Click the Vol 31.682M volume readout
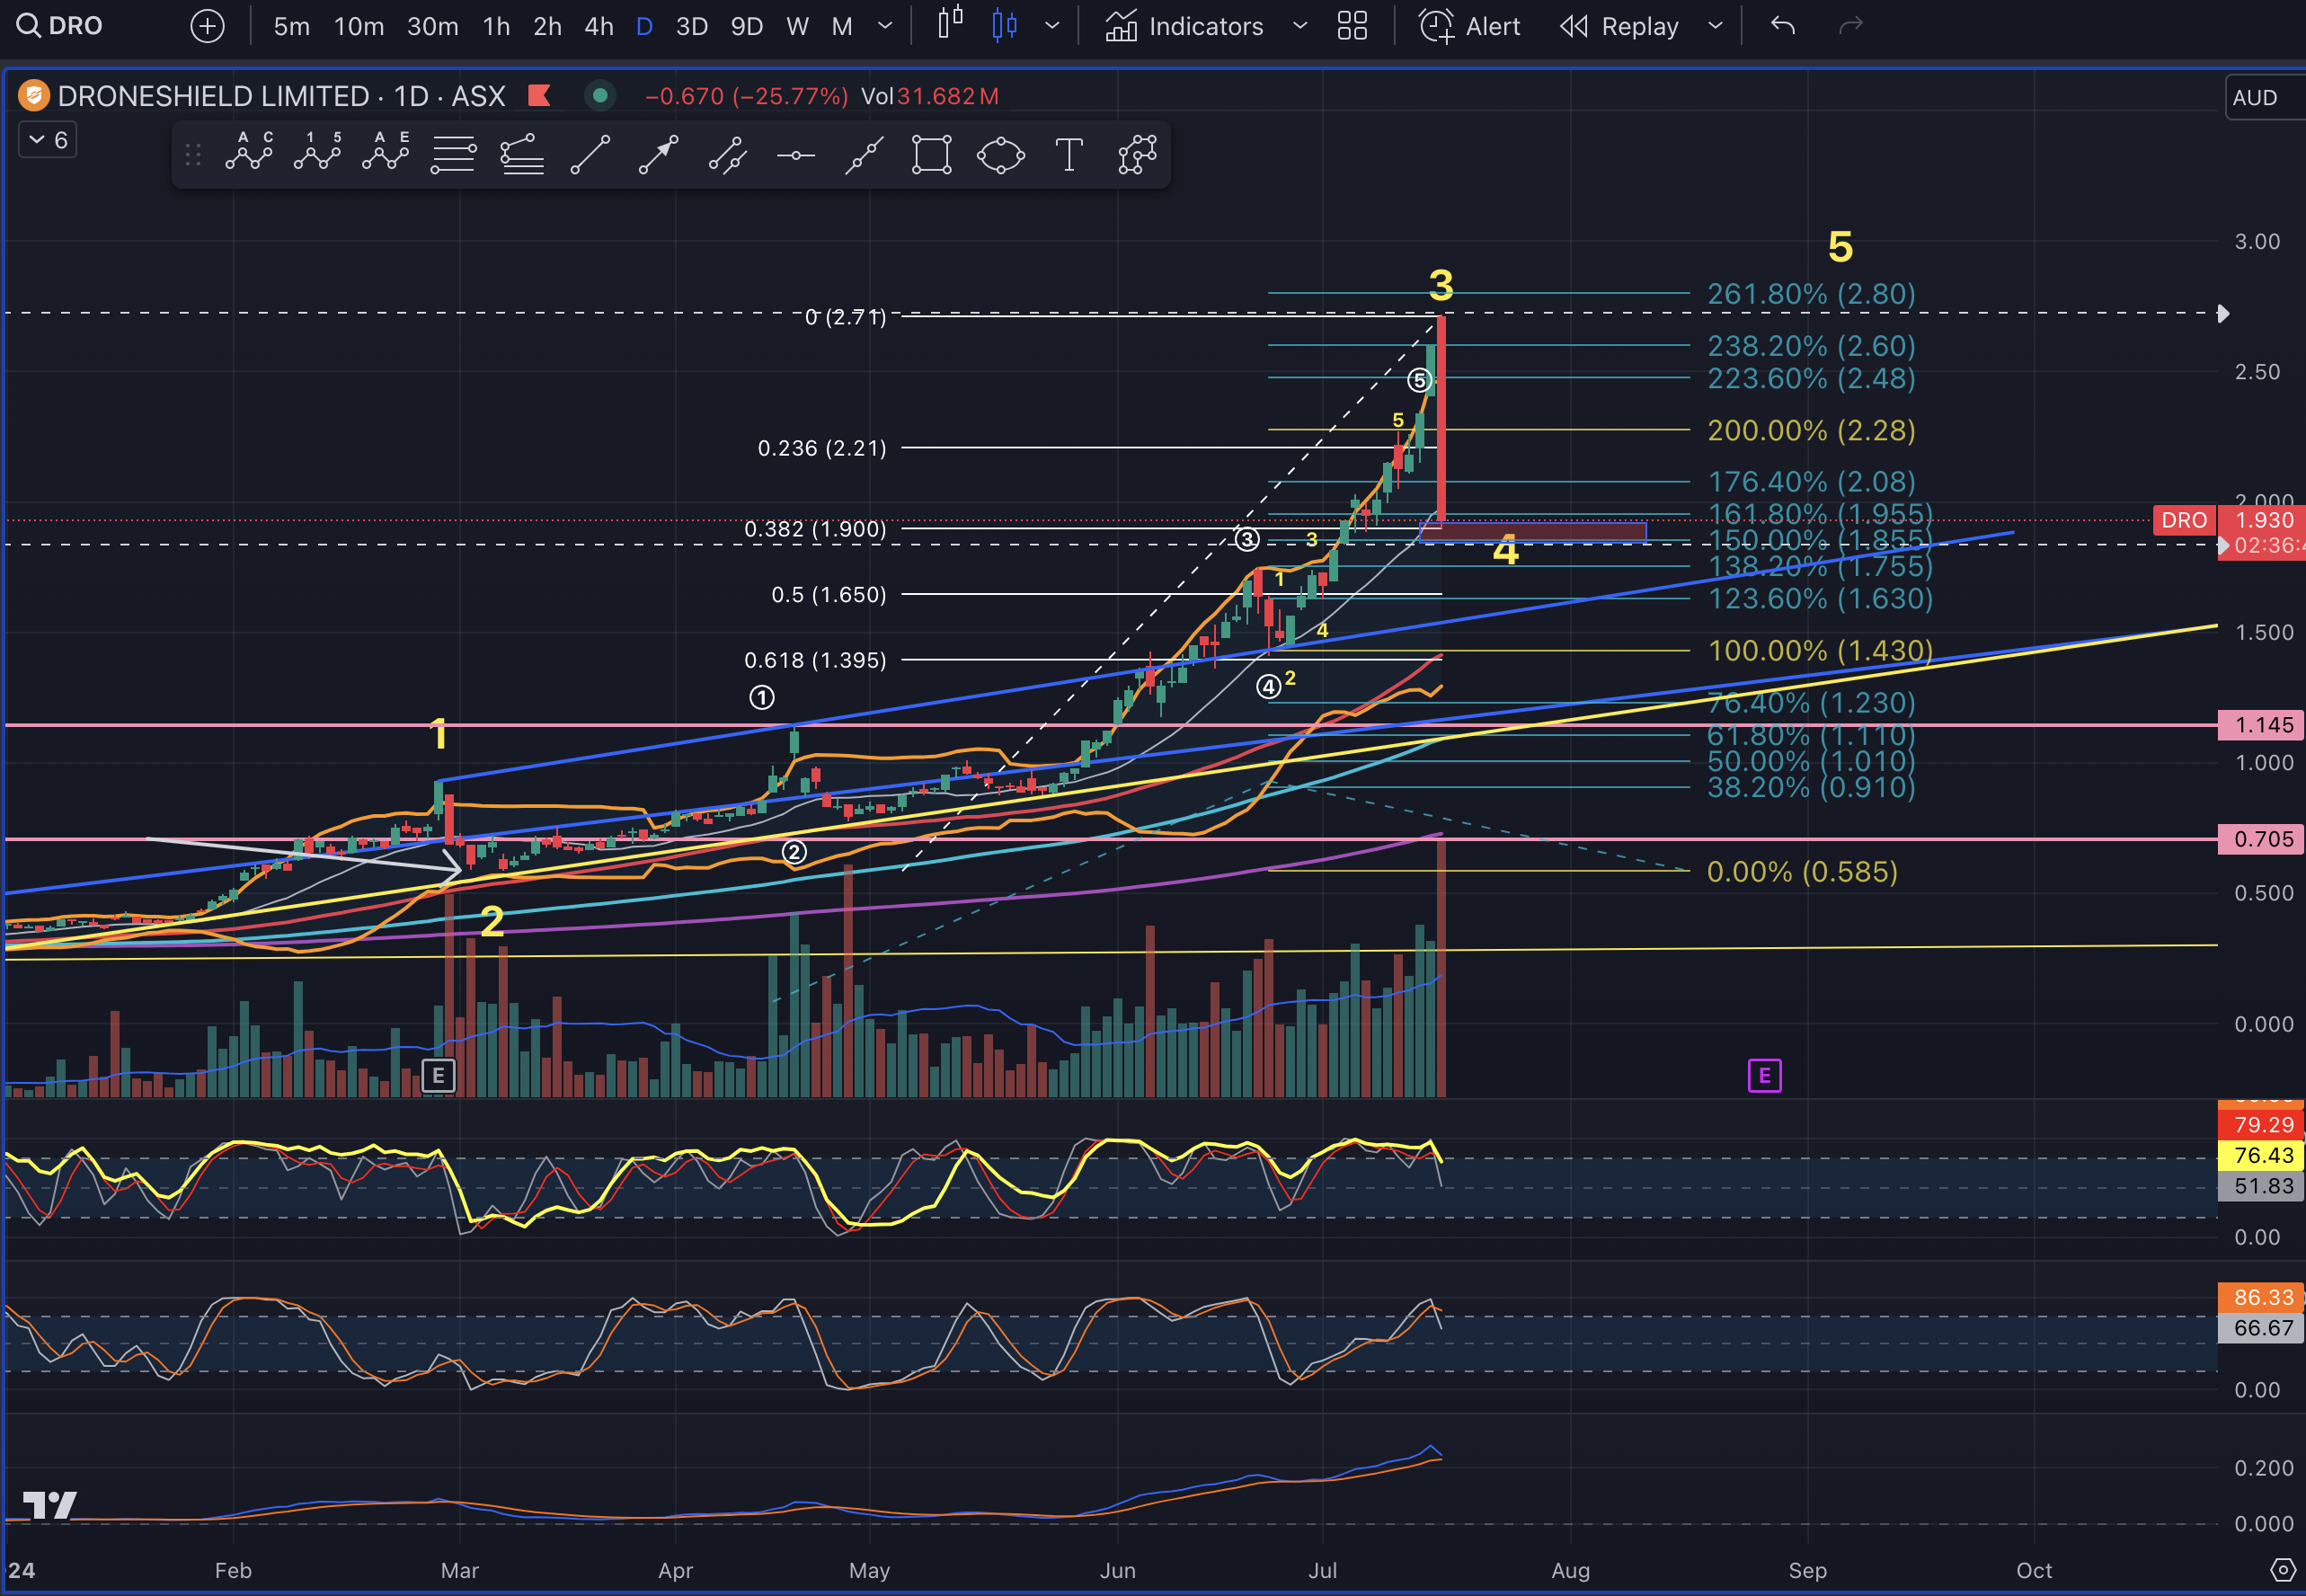 (x=930, y=96)
